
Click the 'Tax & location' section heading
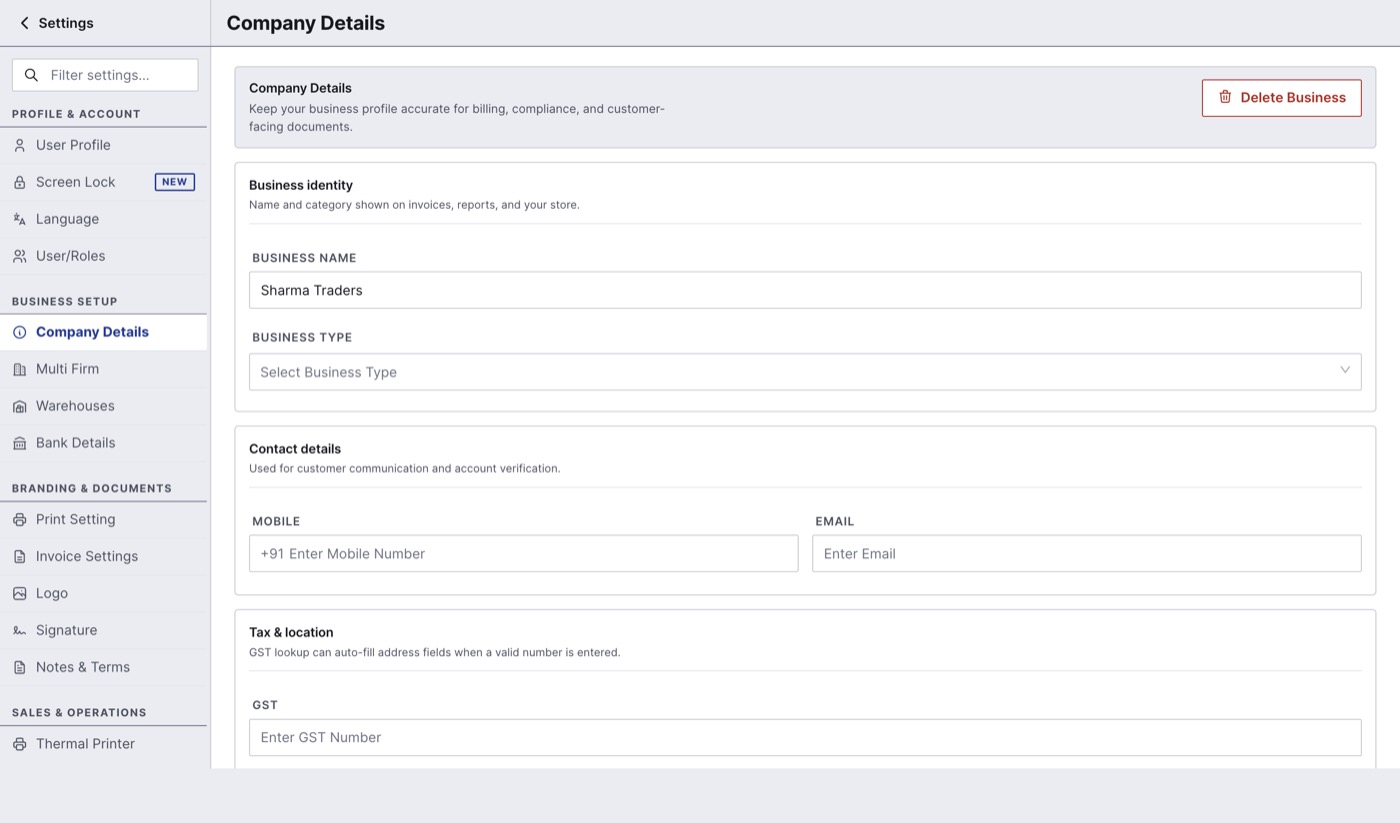point(291,633)
